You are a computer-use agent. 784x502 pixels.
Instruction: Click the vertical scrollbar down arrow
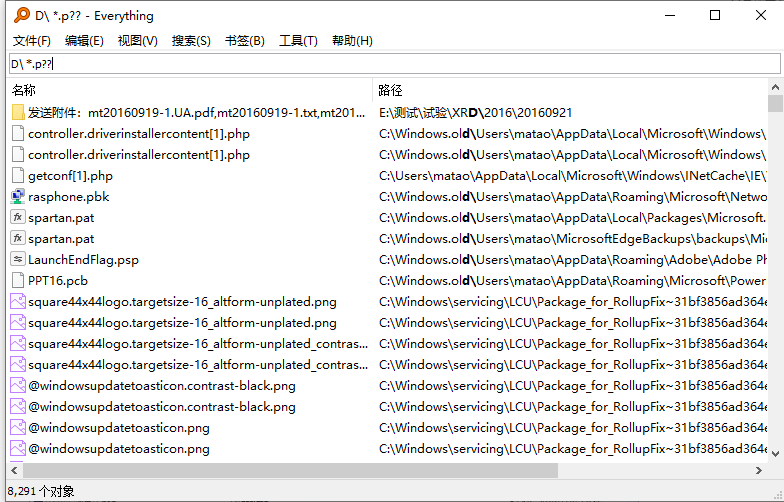[x=776, y=454]
